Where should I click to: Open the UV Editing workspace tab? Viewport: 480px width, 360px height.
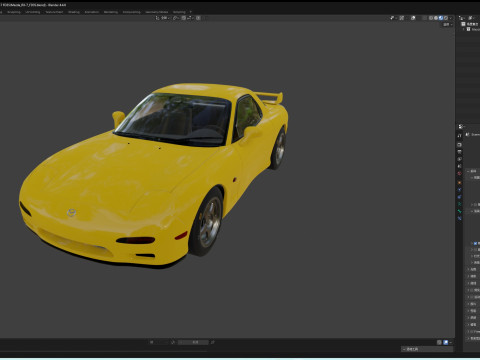point(33,12)
